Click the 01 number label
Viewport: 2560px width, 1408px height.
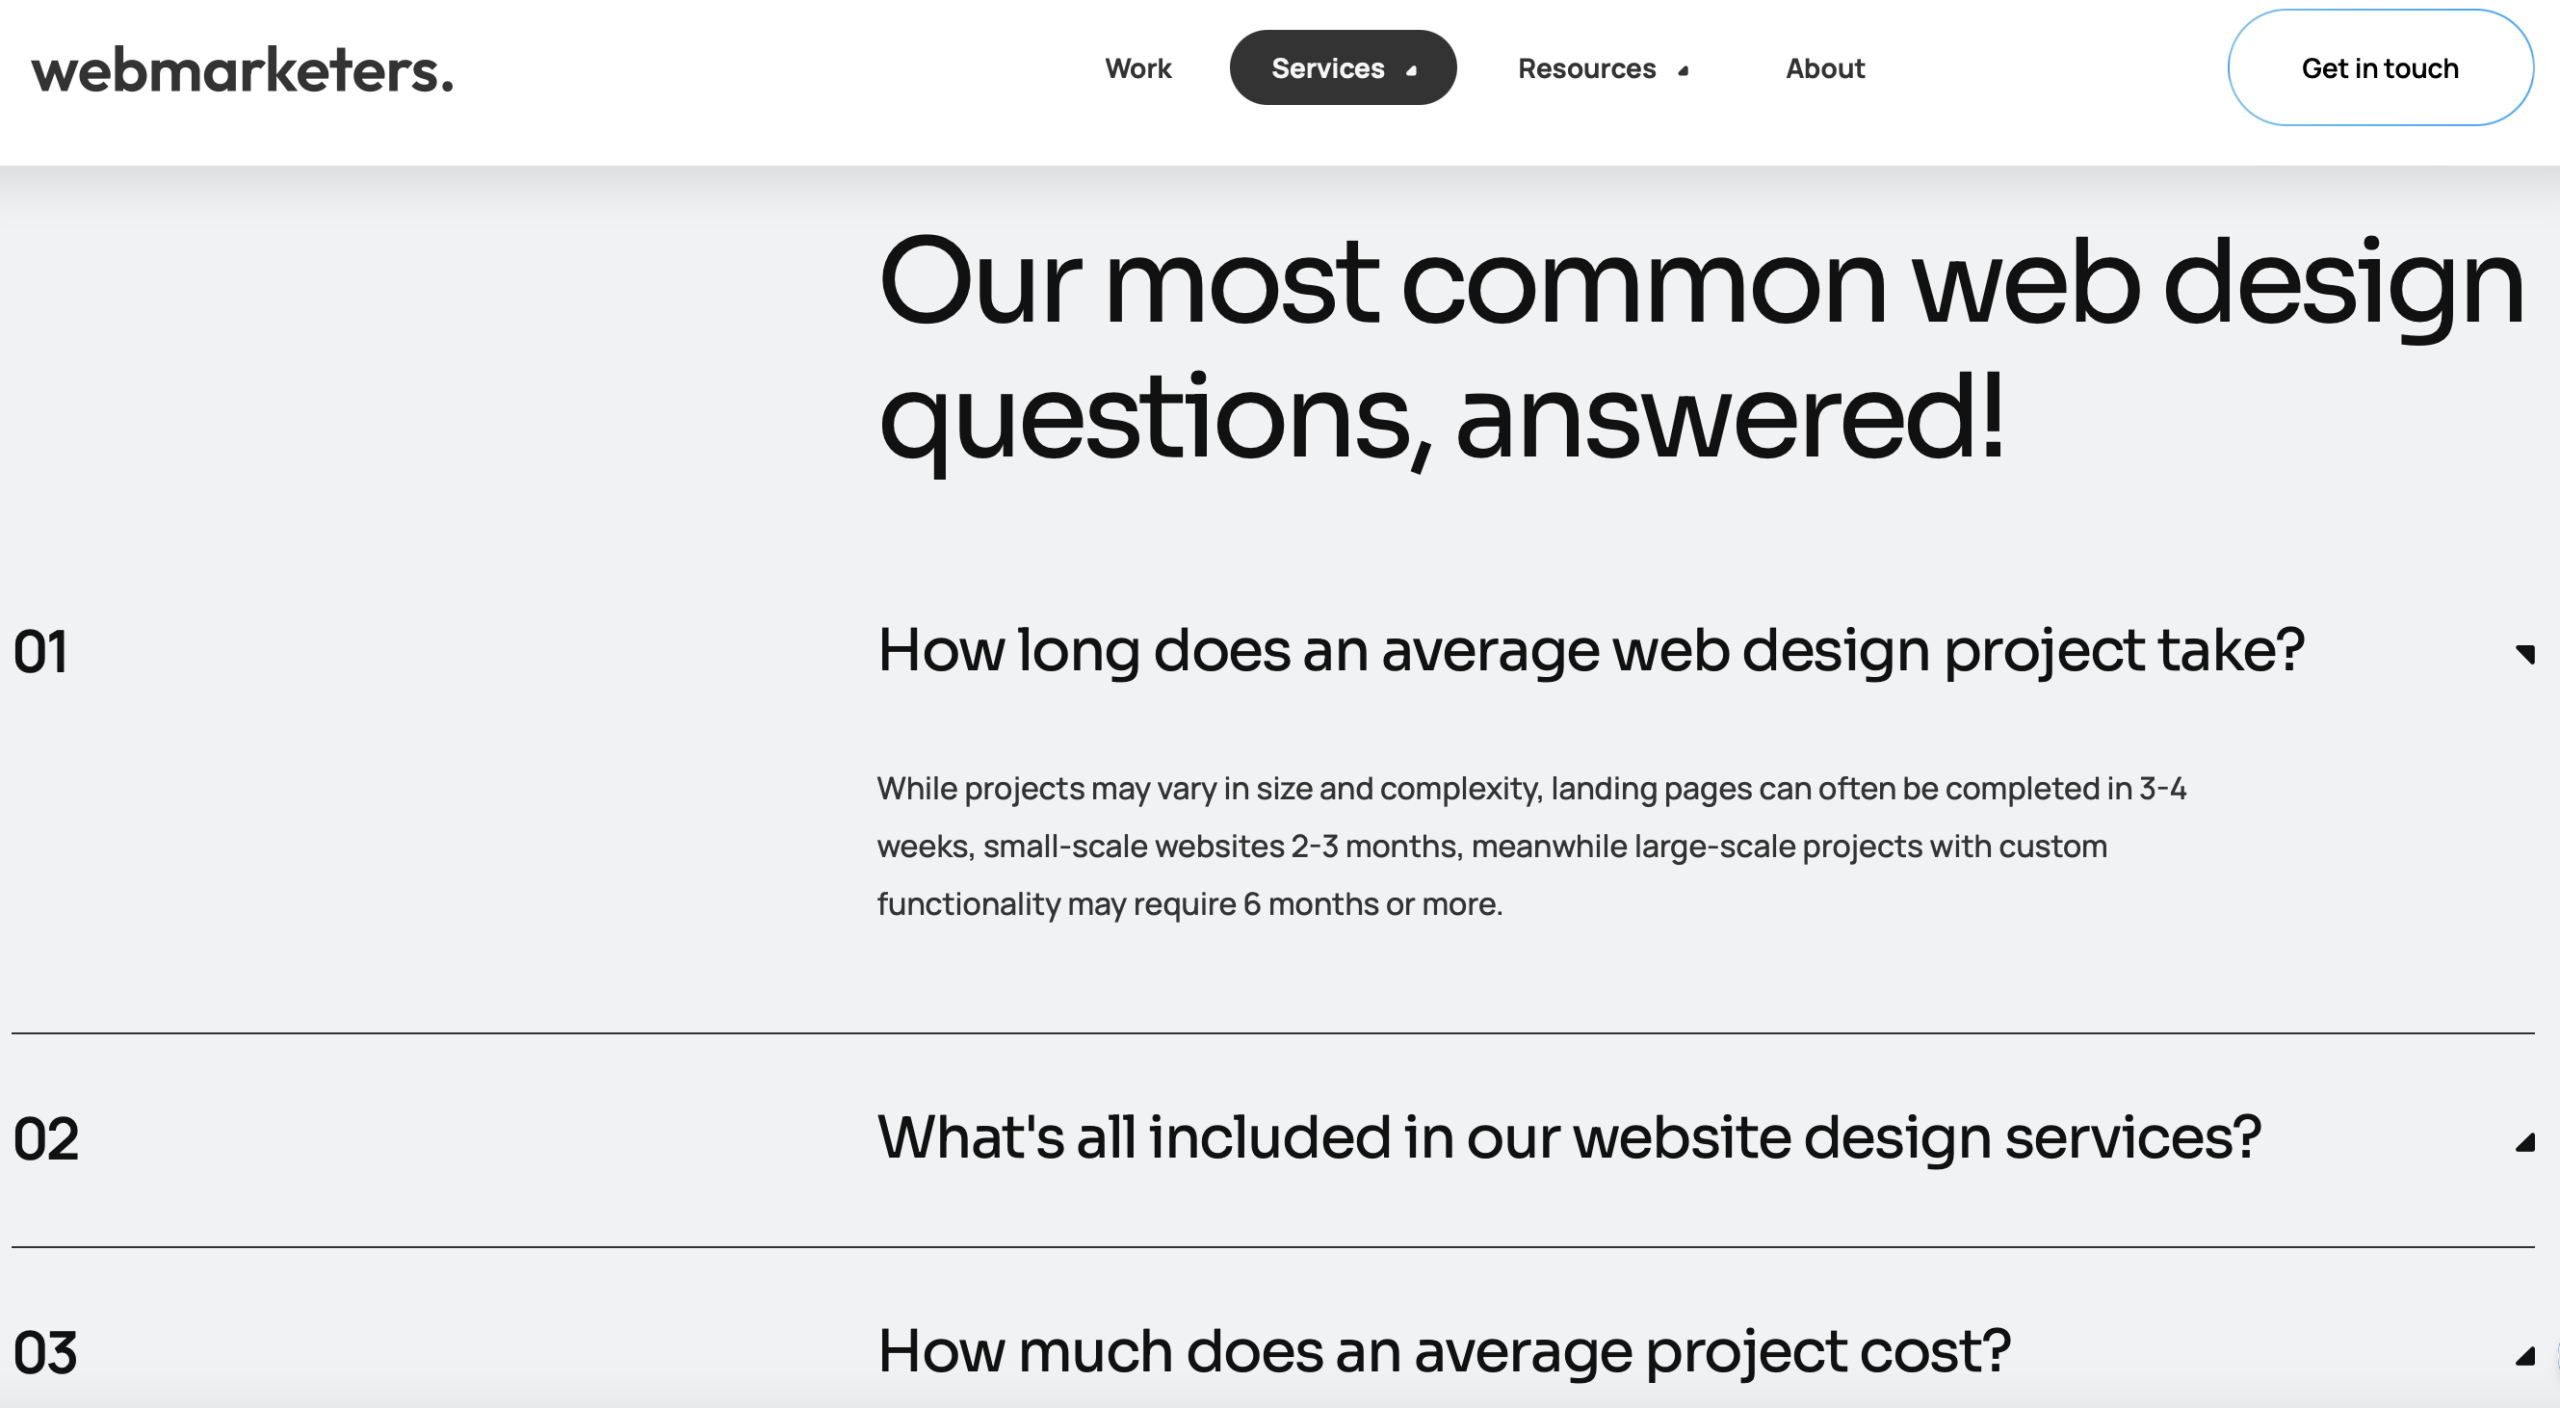click(x=40, y=652)
